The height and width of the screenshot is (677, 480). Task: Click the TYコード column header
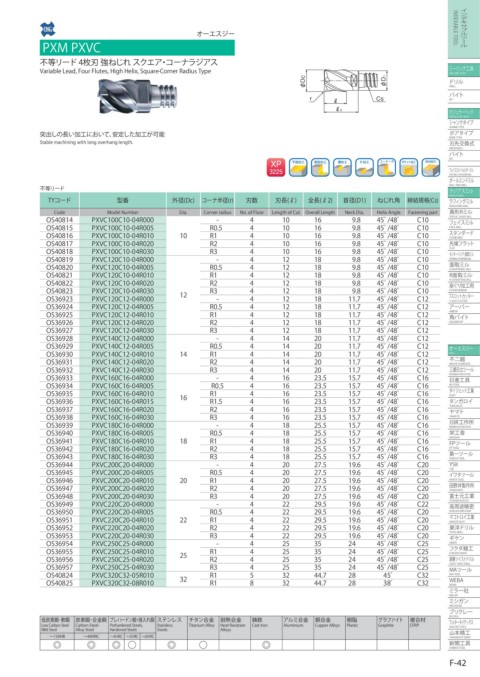[x=59, y=201]
